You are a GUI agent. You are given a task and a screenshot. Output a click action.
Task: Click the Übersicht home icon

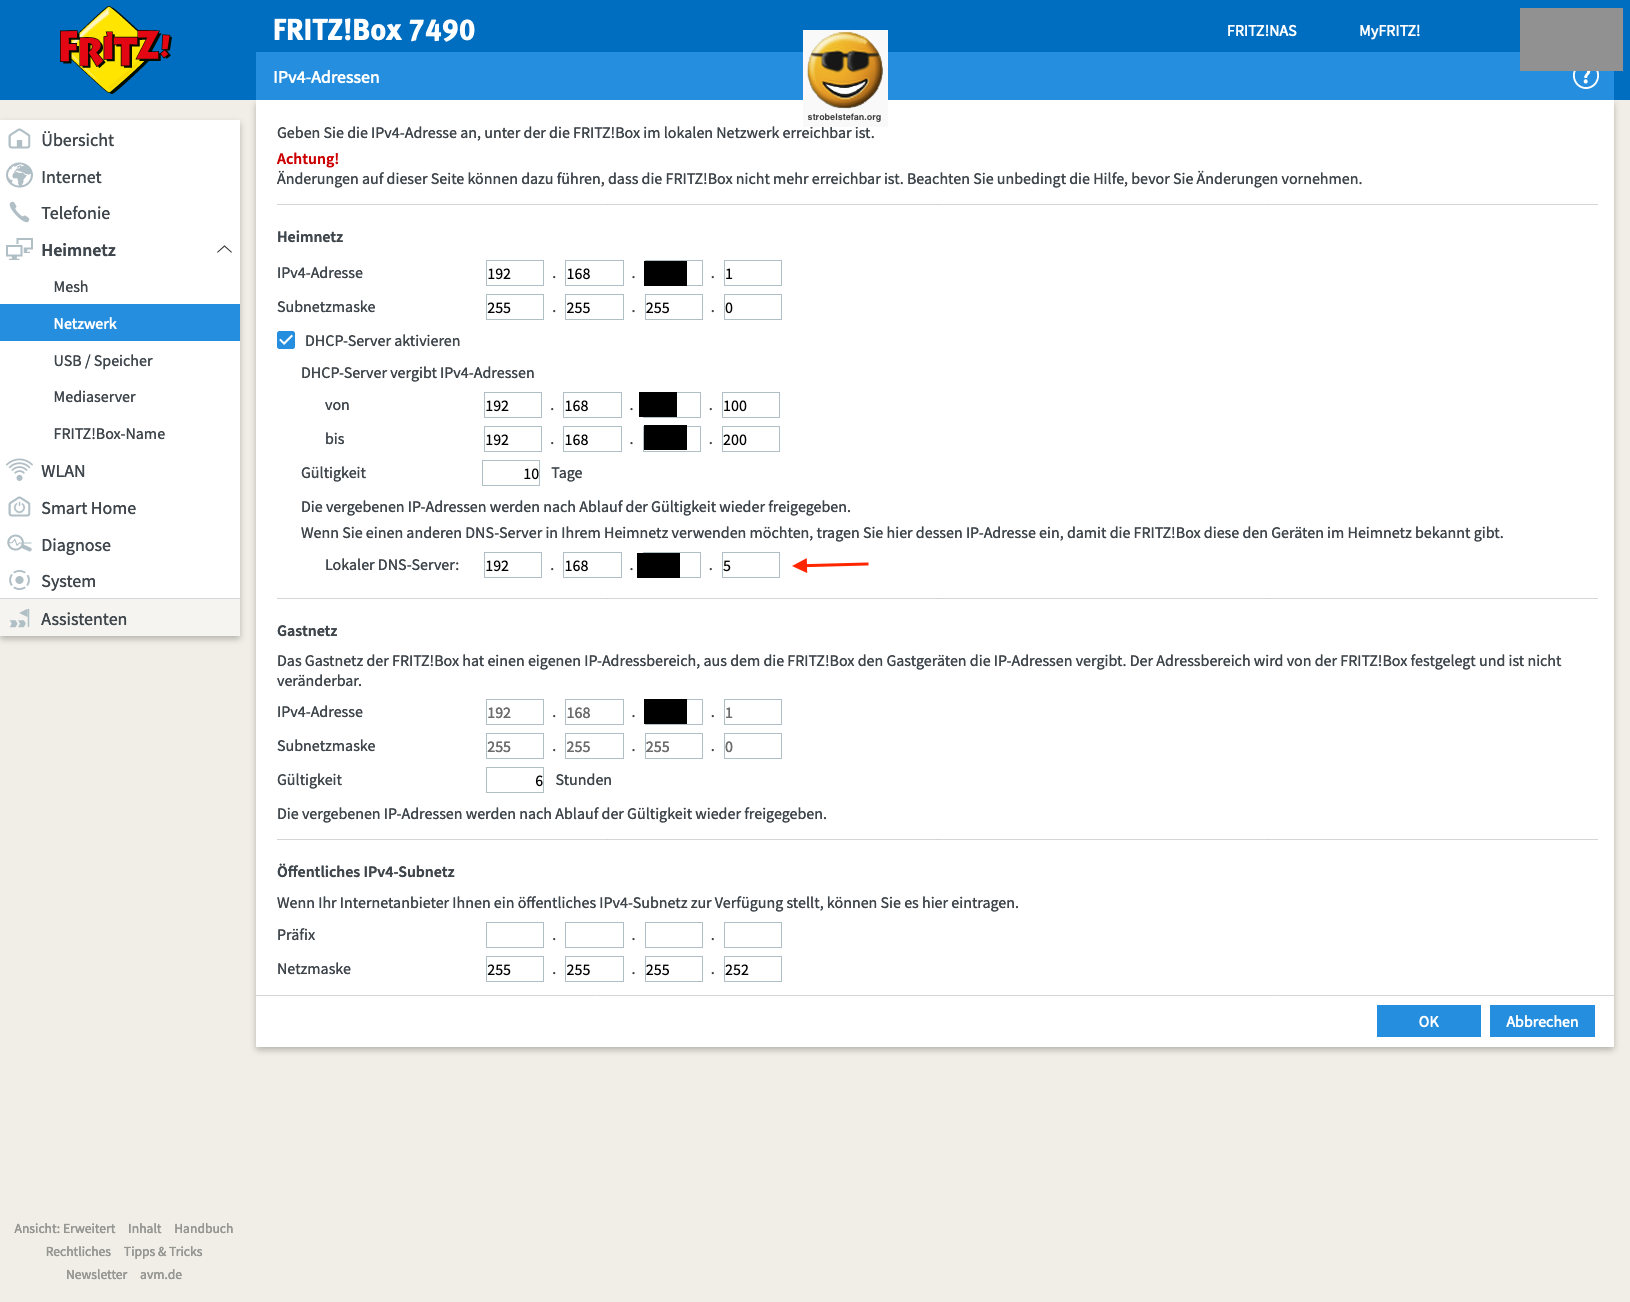click(x=19, y=140)
